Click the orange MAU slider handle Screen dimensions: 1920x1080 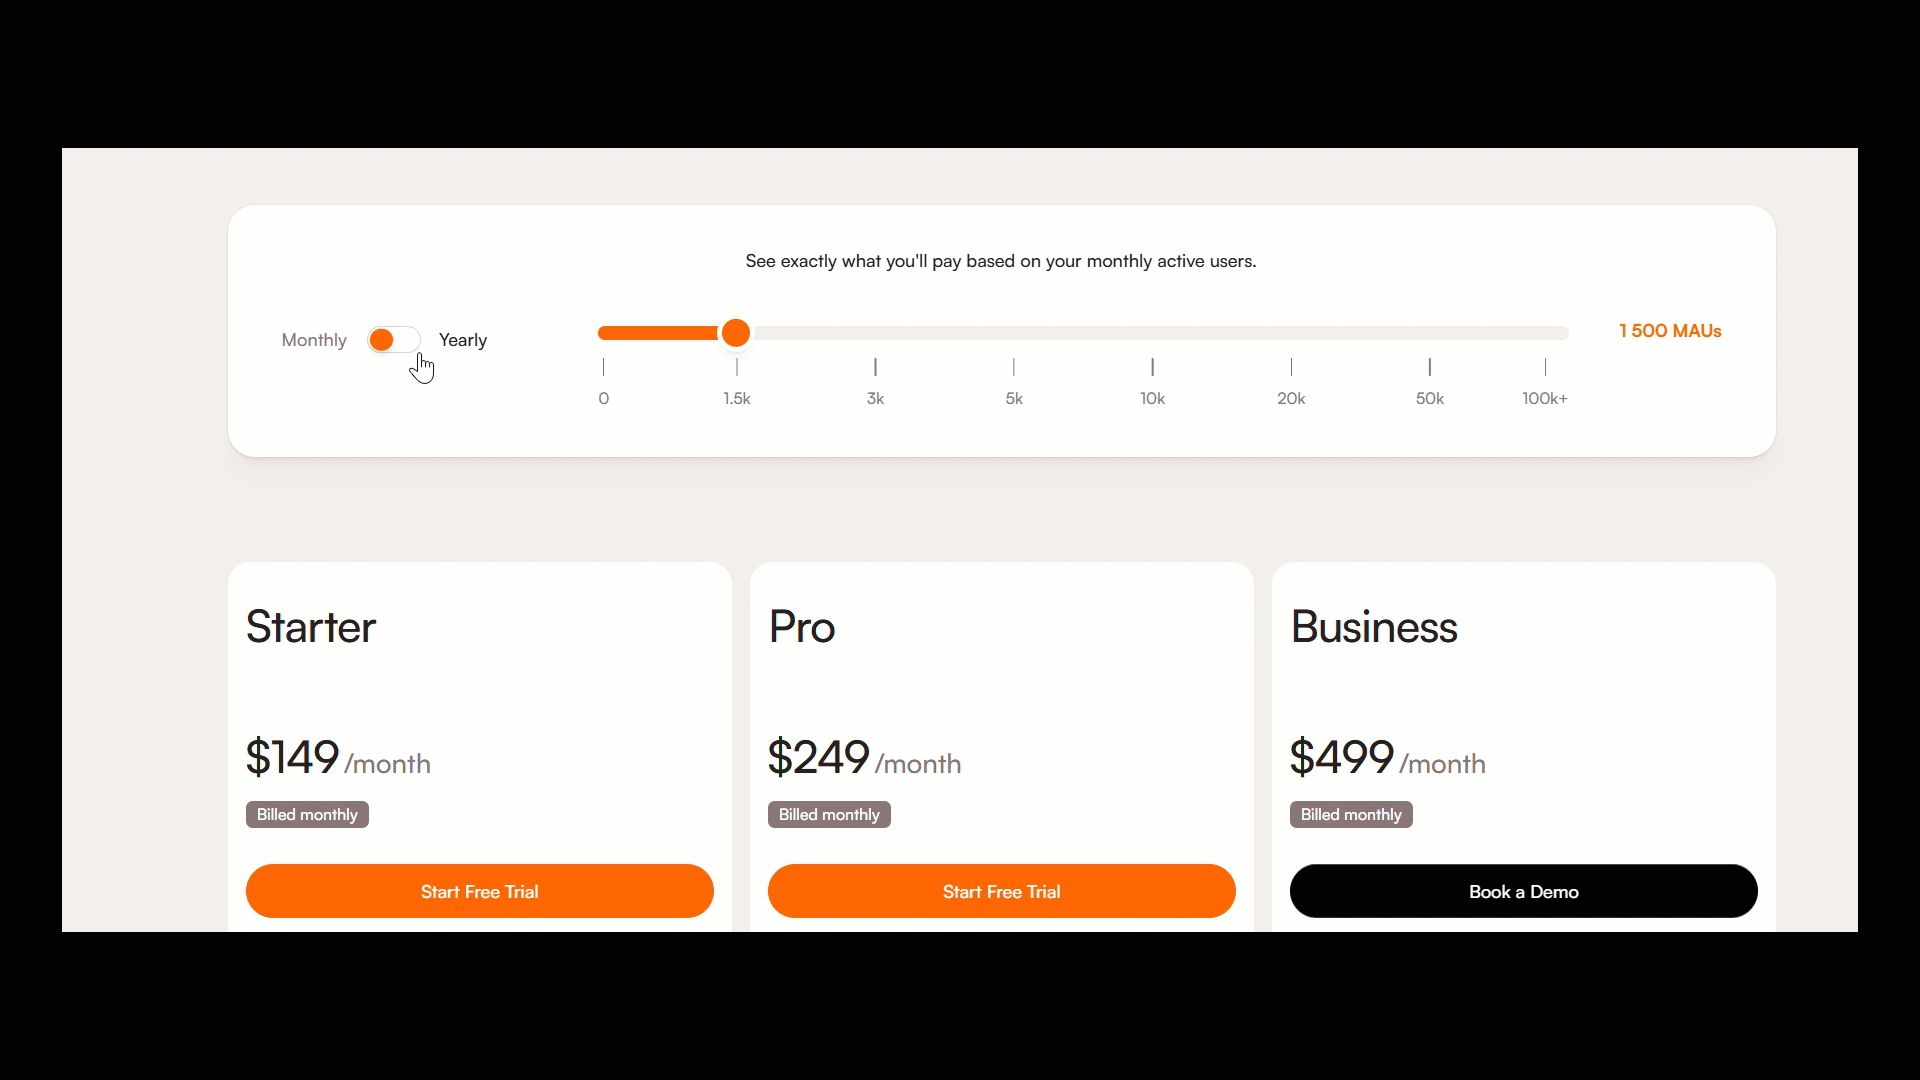click(736, 333)
